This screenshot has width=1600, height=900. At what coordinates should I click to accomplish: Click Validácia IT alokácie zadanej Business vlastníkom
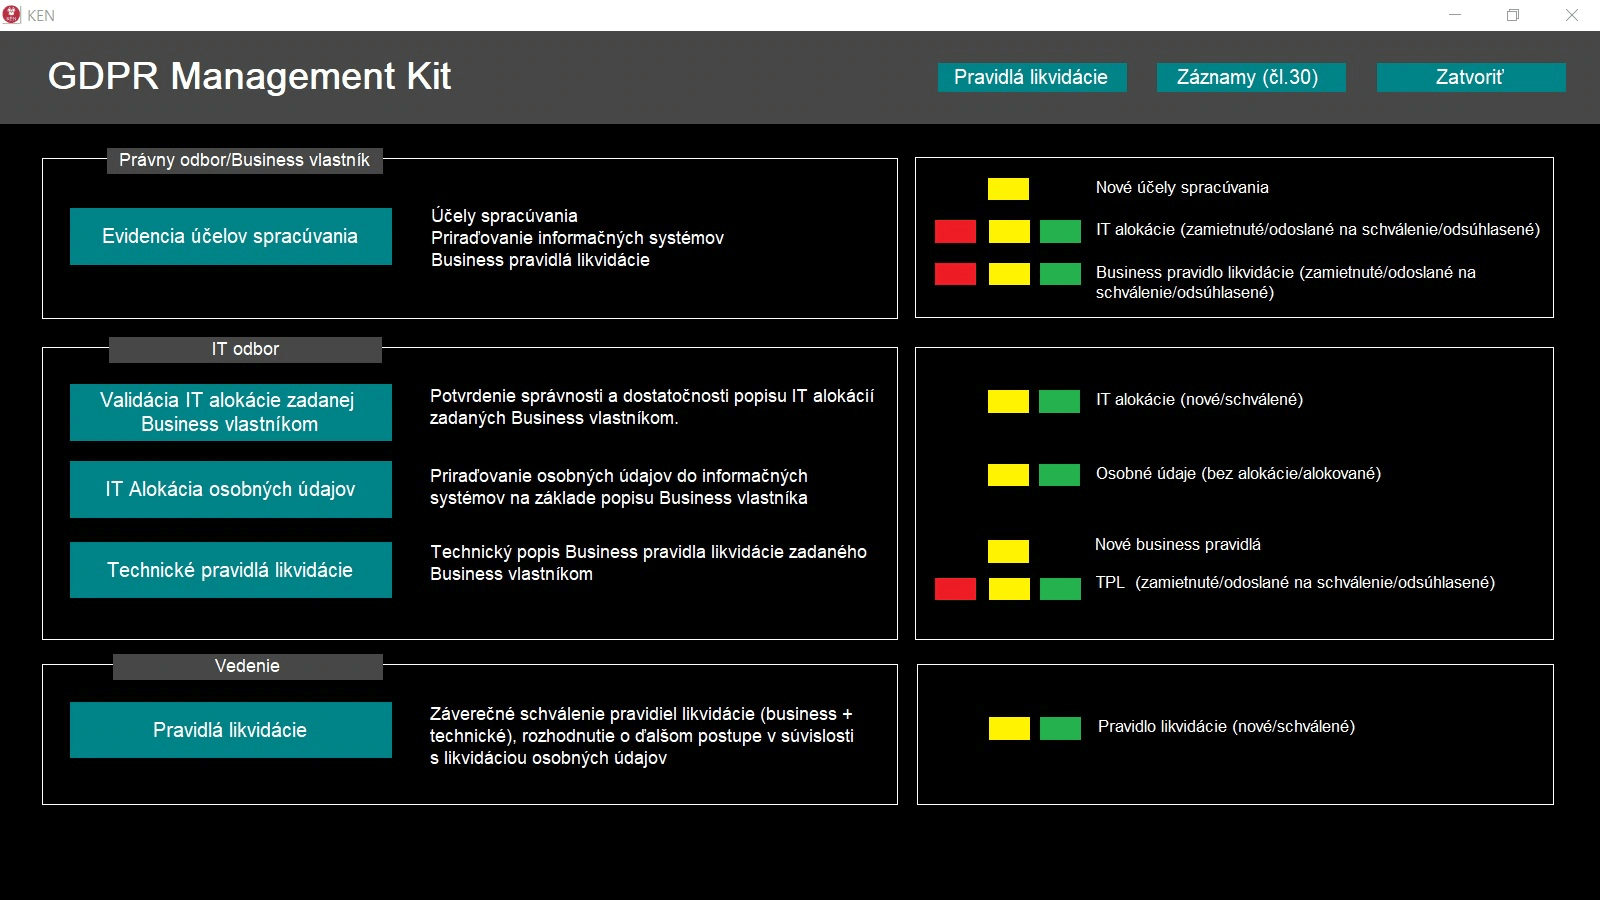pos(230,412)
